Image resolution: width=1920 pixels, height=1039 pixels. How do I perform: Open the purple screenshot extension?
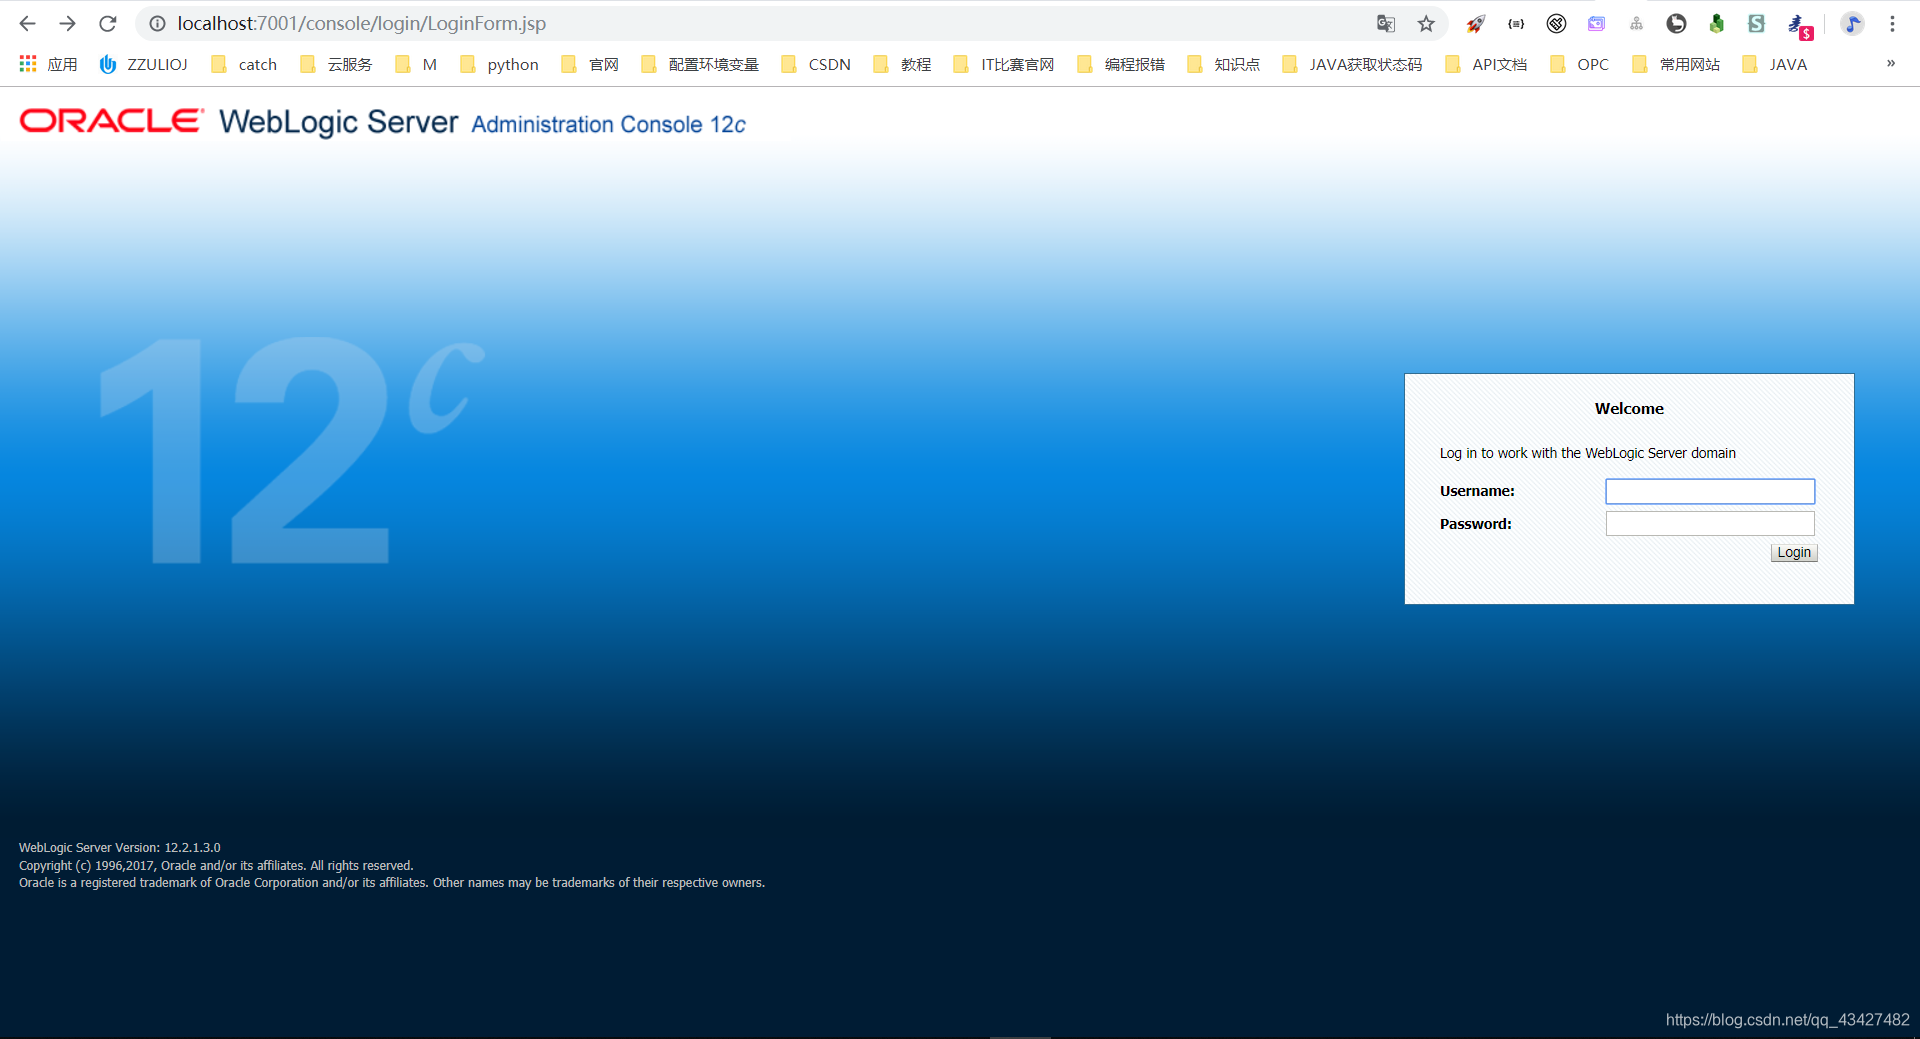(x=1596, y=23)
